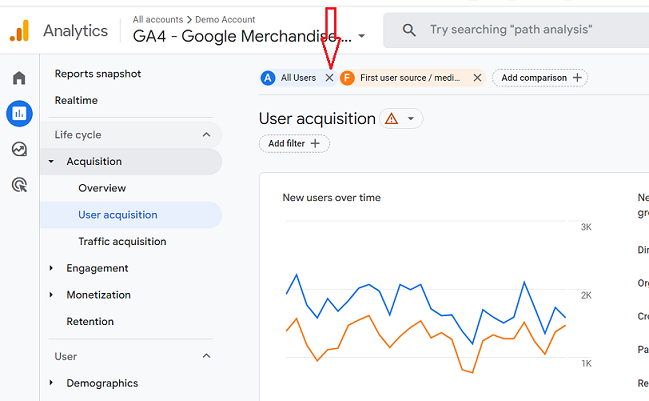Collapse the Acquisition tree arrow
Viewport: 649px width, 401px height.
tap(51, 161)
